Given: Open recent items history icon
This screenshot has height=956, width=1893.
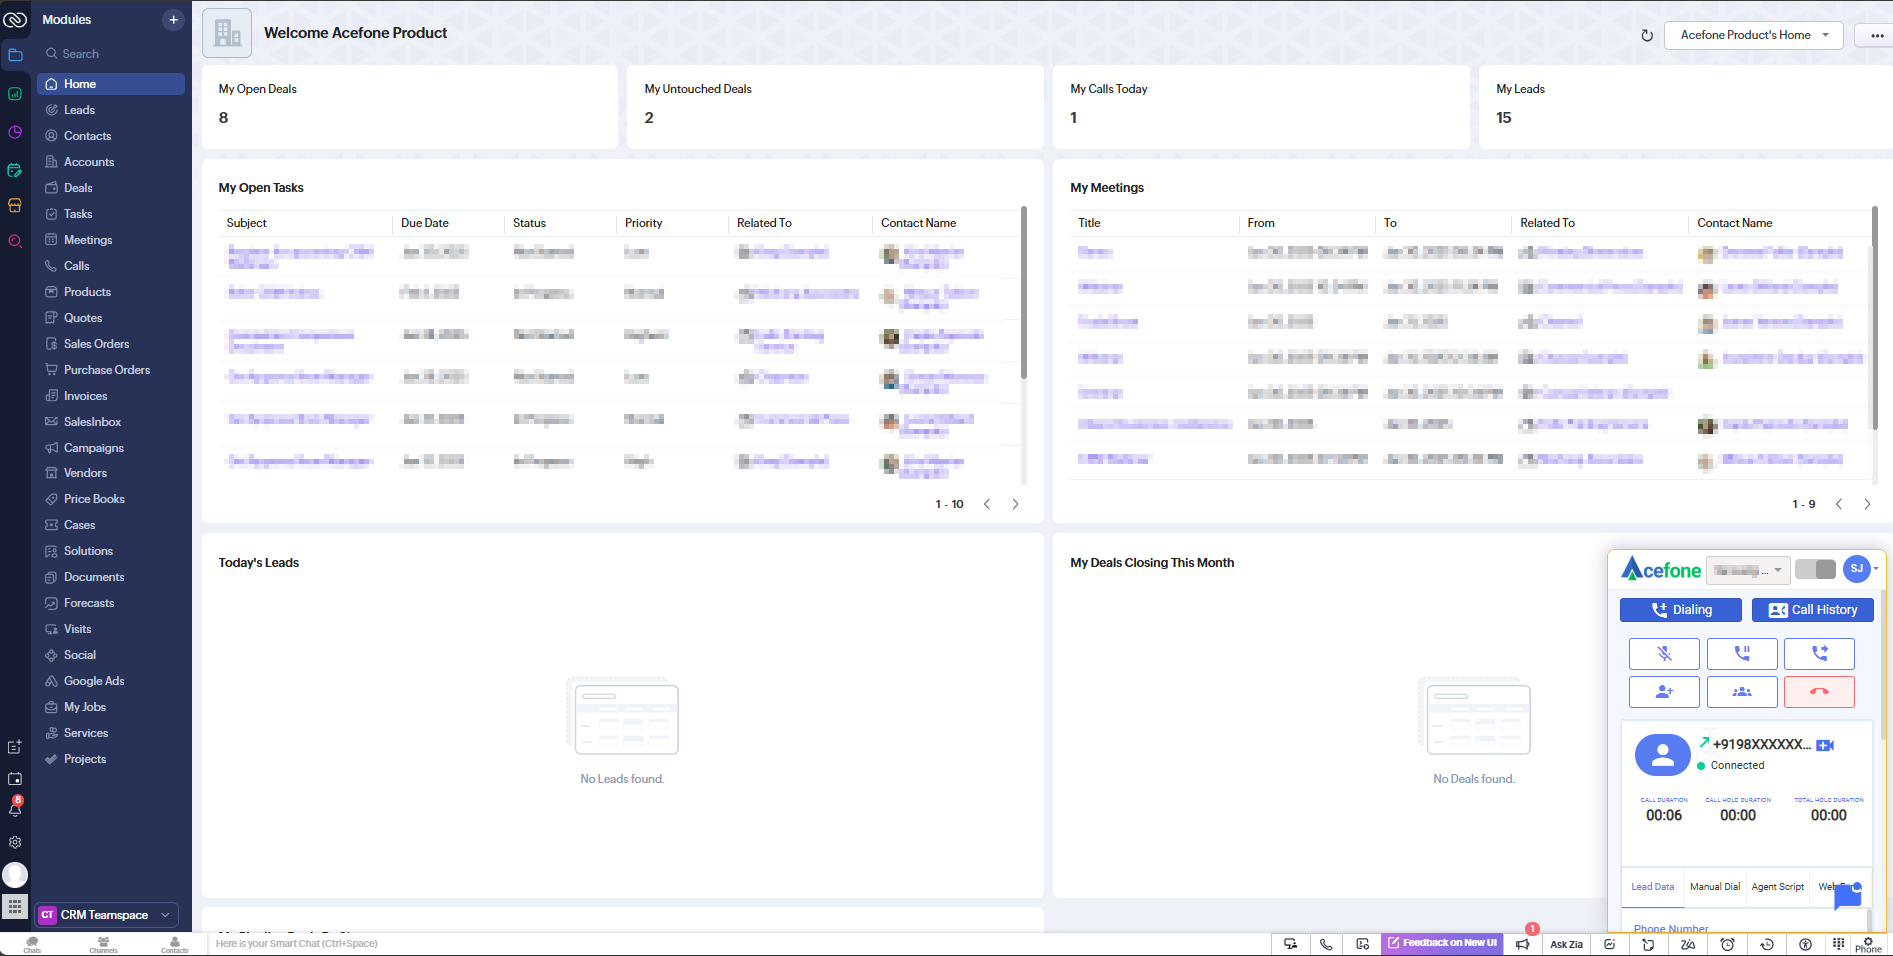Looking at the screenshot, I should coord(1767,944).
